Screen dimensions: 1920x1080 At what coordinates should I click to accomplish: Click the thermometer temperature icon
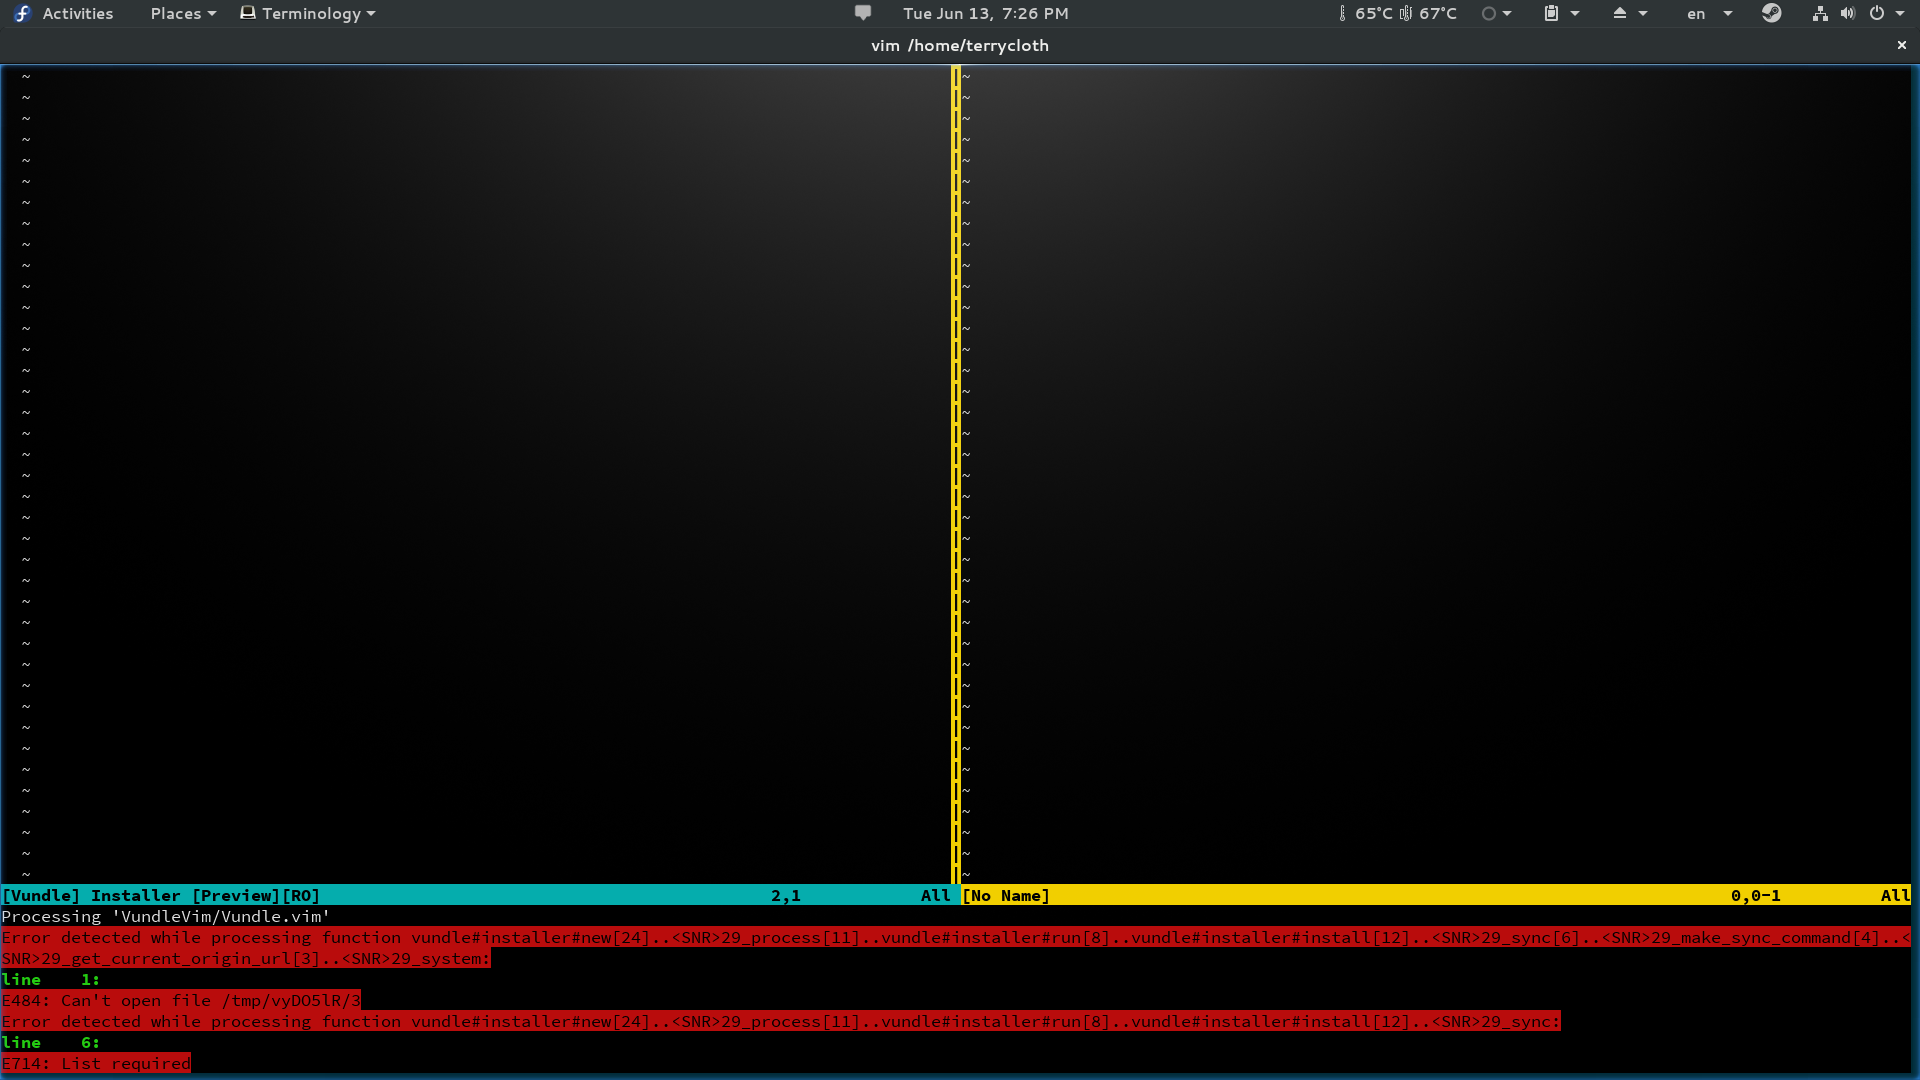[1342, 13]
